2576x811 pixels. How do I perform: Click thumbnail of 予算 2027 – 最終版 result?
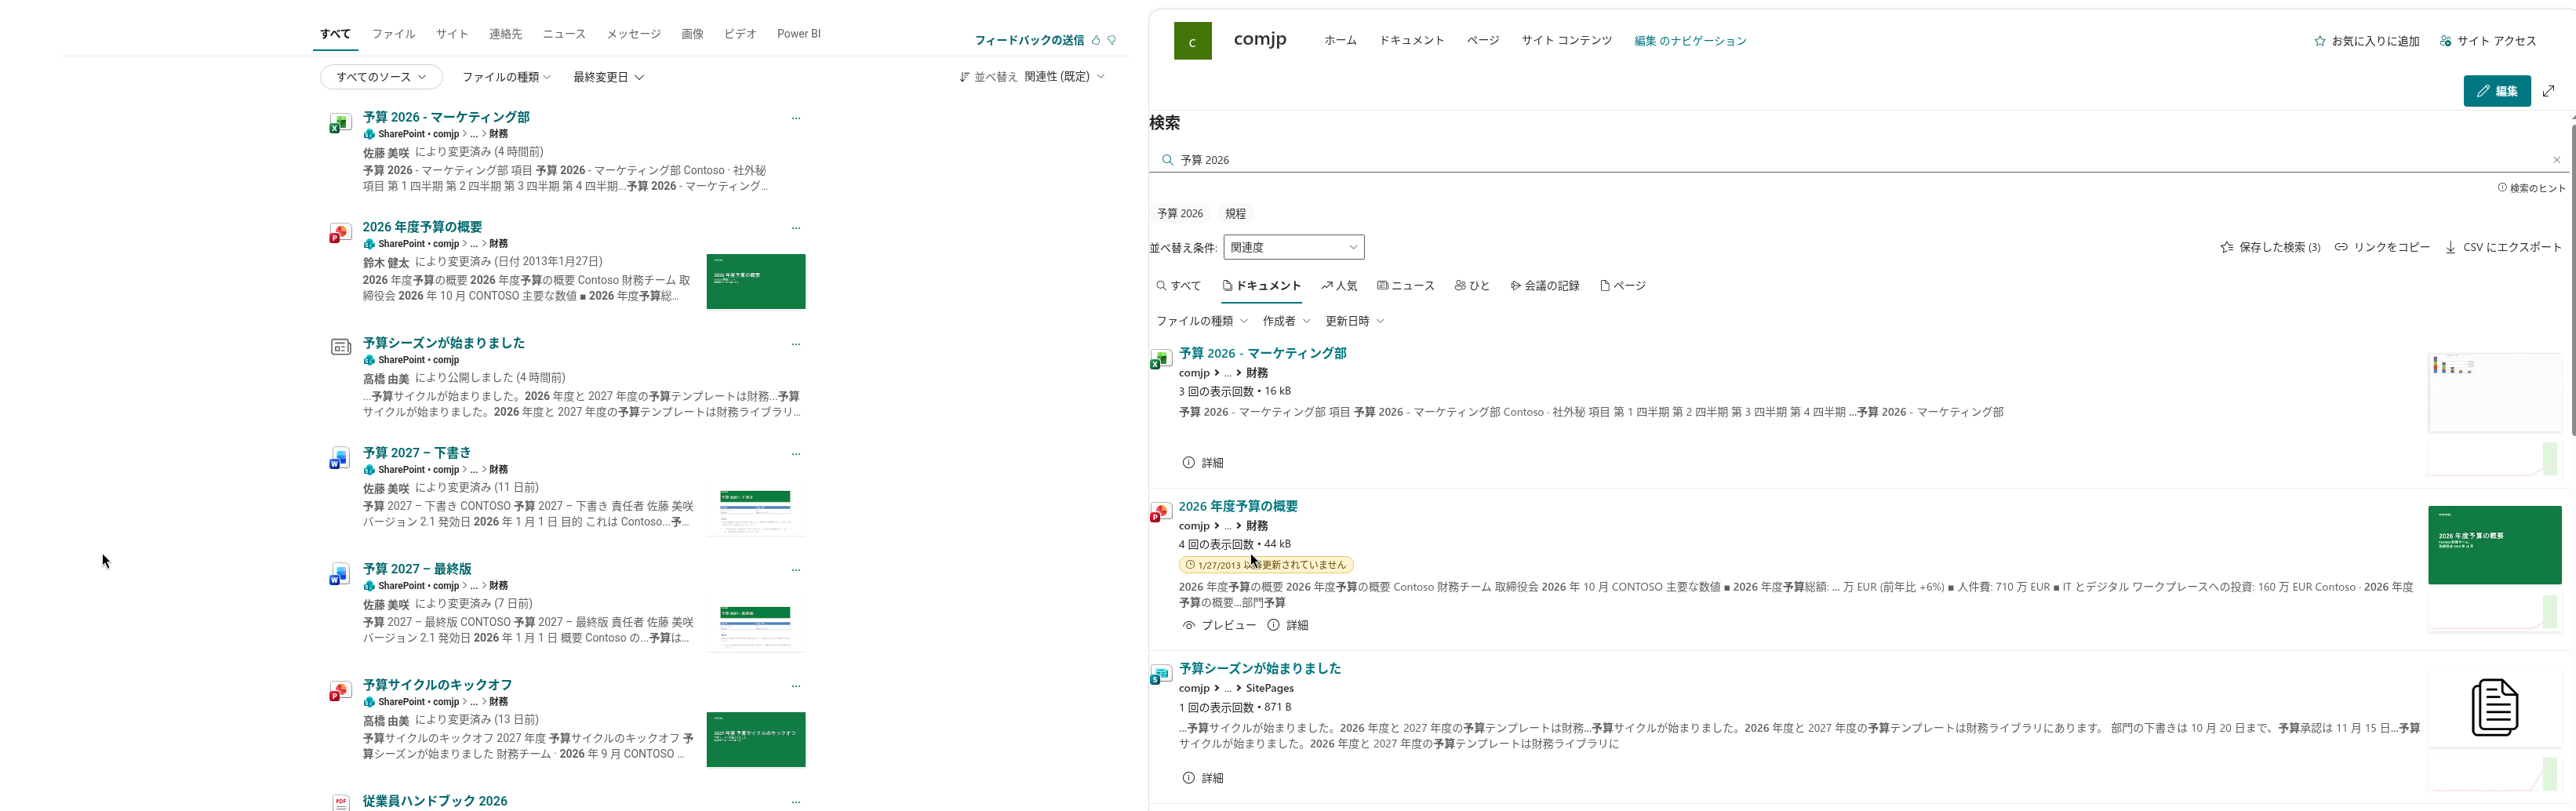tap(756, 627)
